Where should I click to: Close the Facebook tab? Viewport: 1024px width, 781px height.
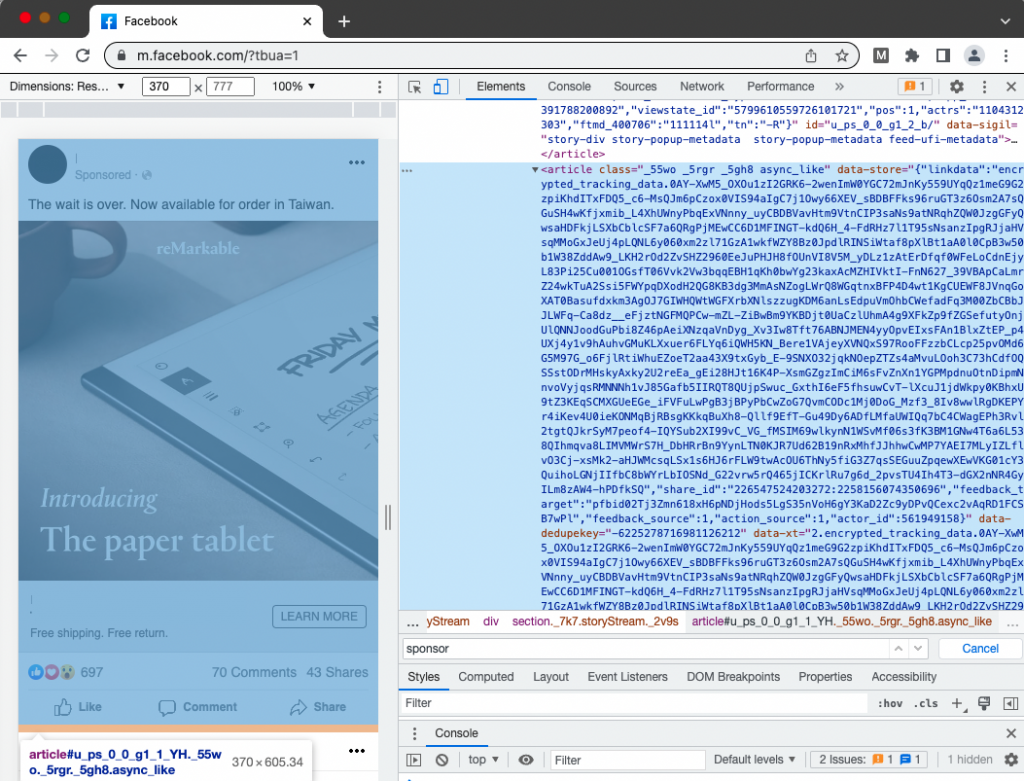(307, 22)
